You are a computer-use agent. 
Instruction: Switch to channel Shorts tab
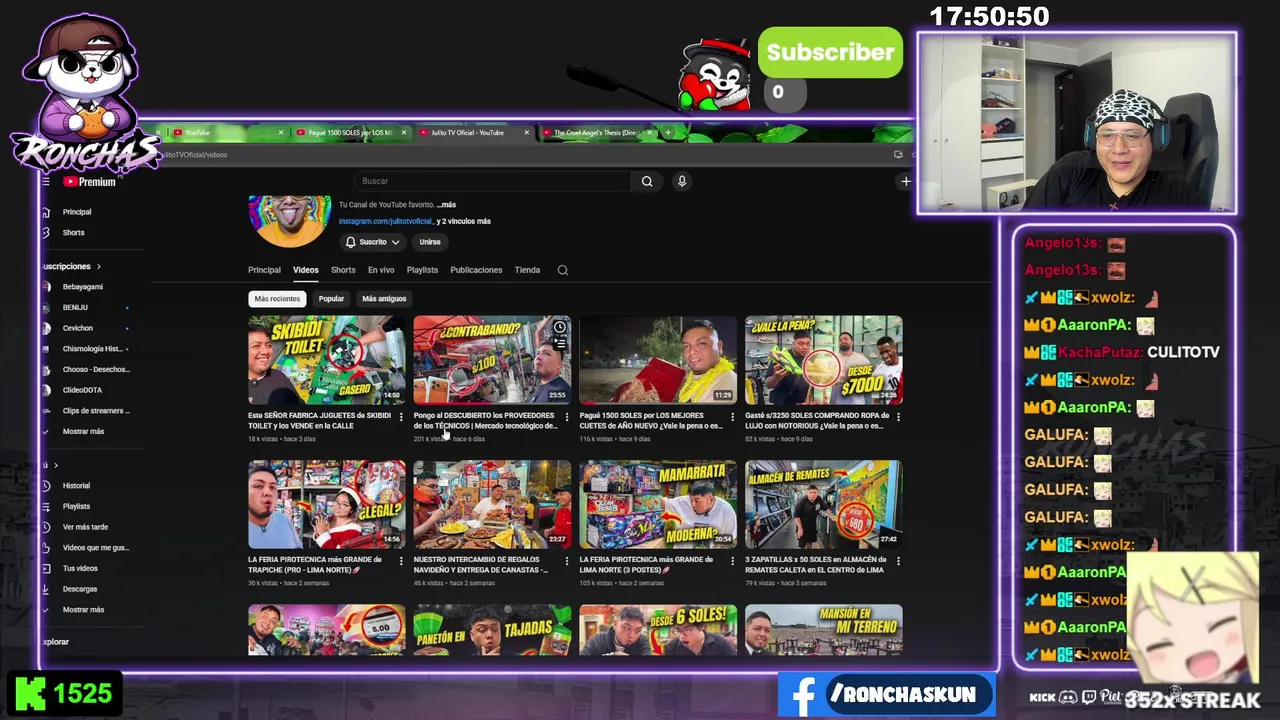(343, 270)
